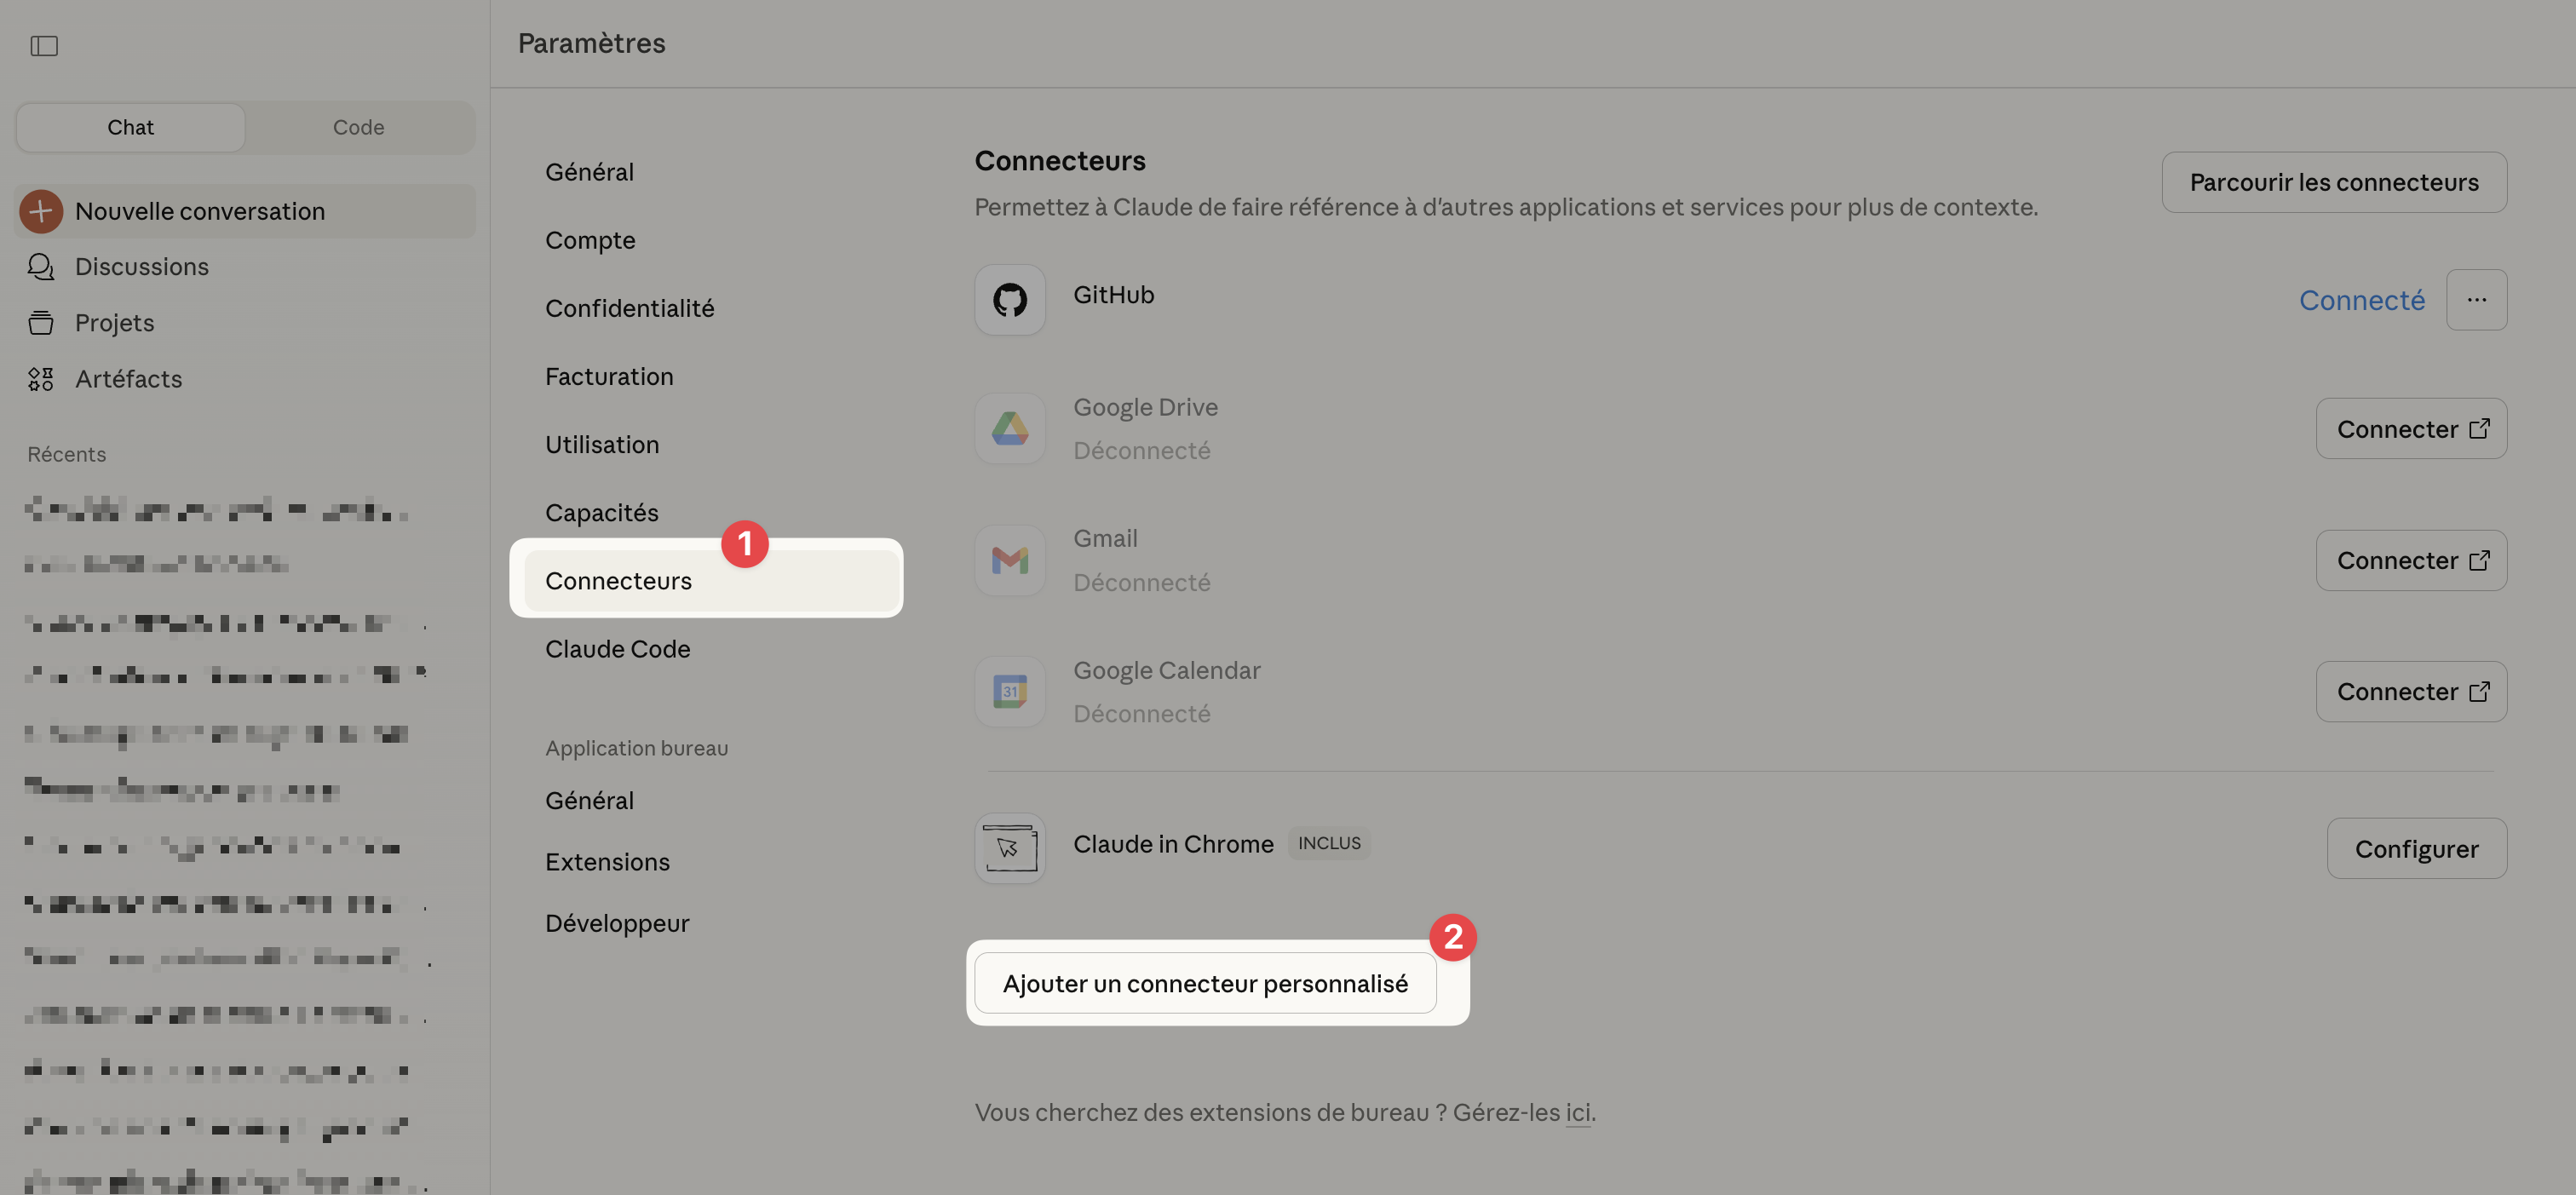Click the Gmail connector icon
This screenshot has height=1195, width=2576.
pyautogui.click(x=1009, y=560)
